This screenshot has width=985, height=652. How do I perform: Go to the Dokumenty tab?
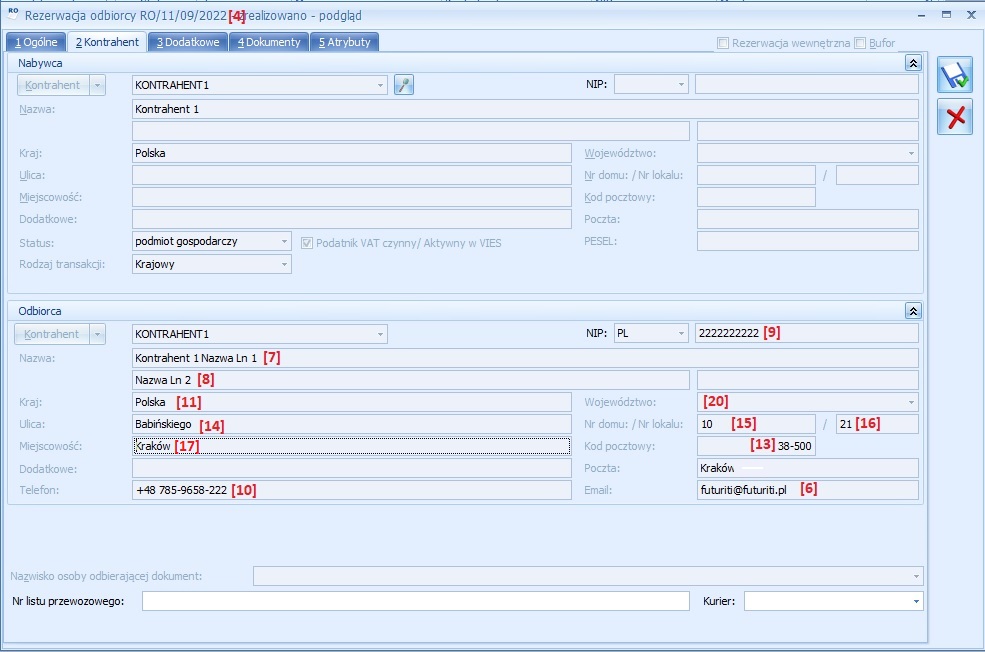coord(268,42)
